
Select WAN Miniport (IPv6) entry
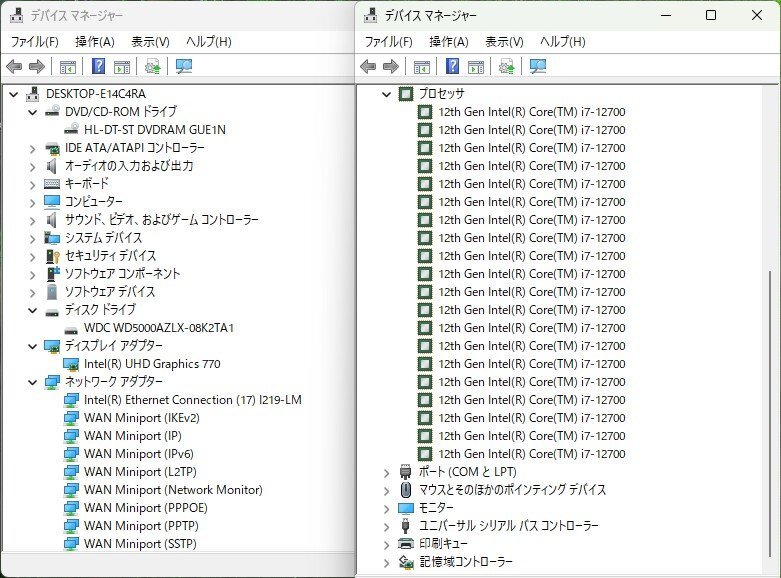[x=138, y=454]
